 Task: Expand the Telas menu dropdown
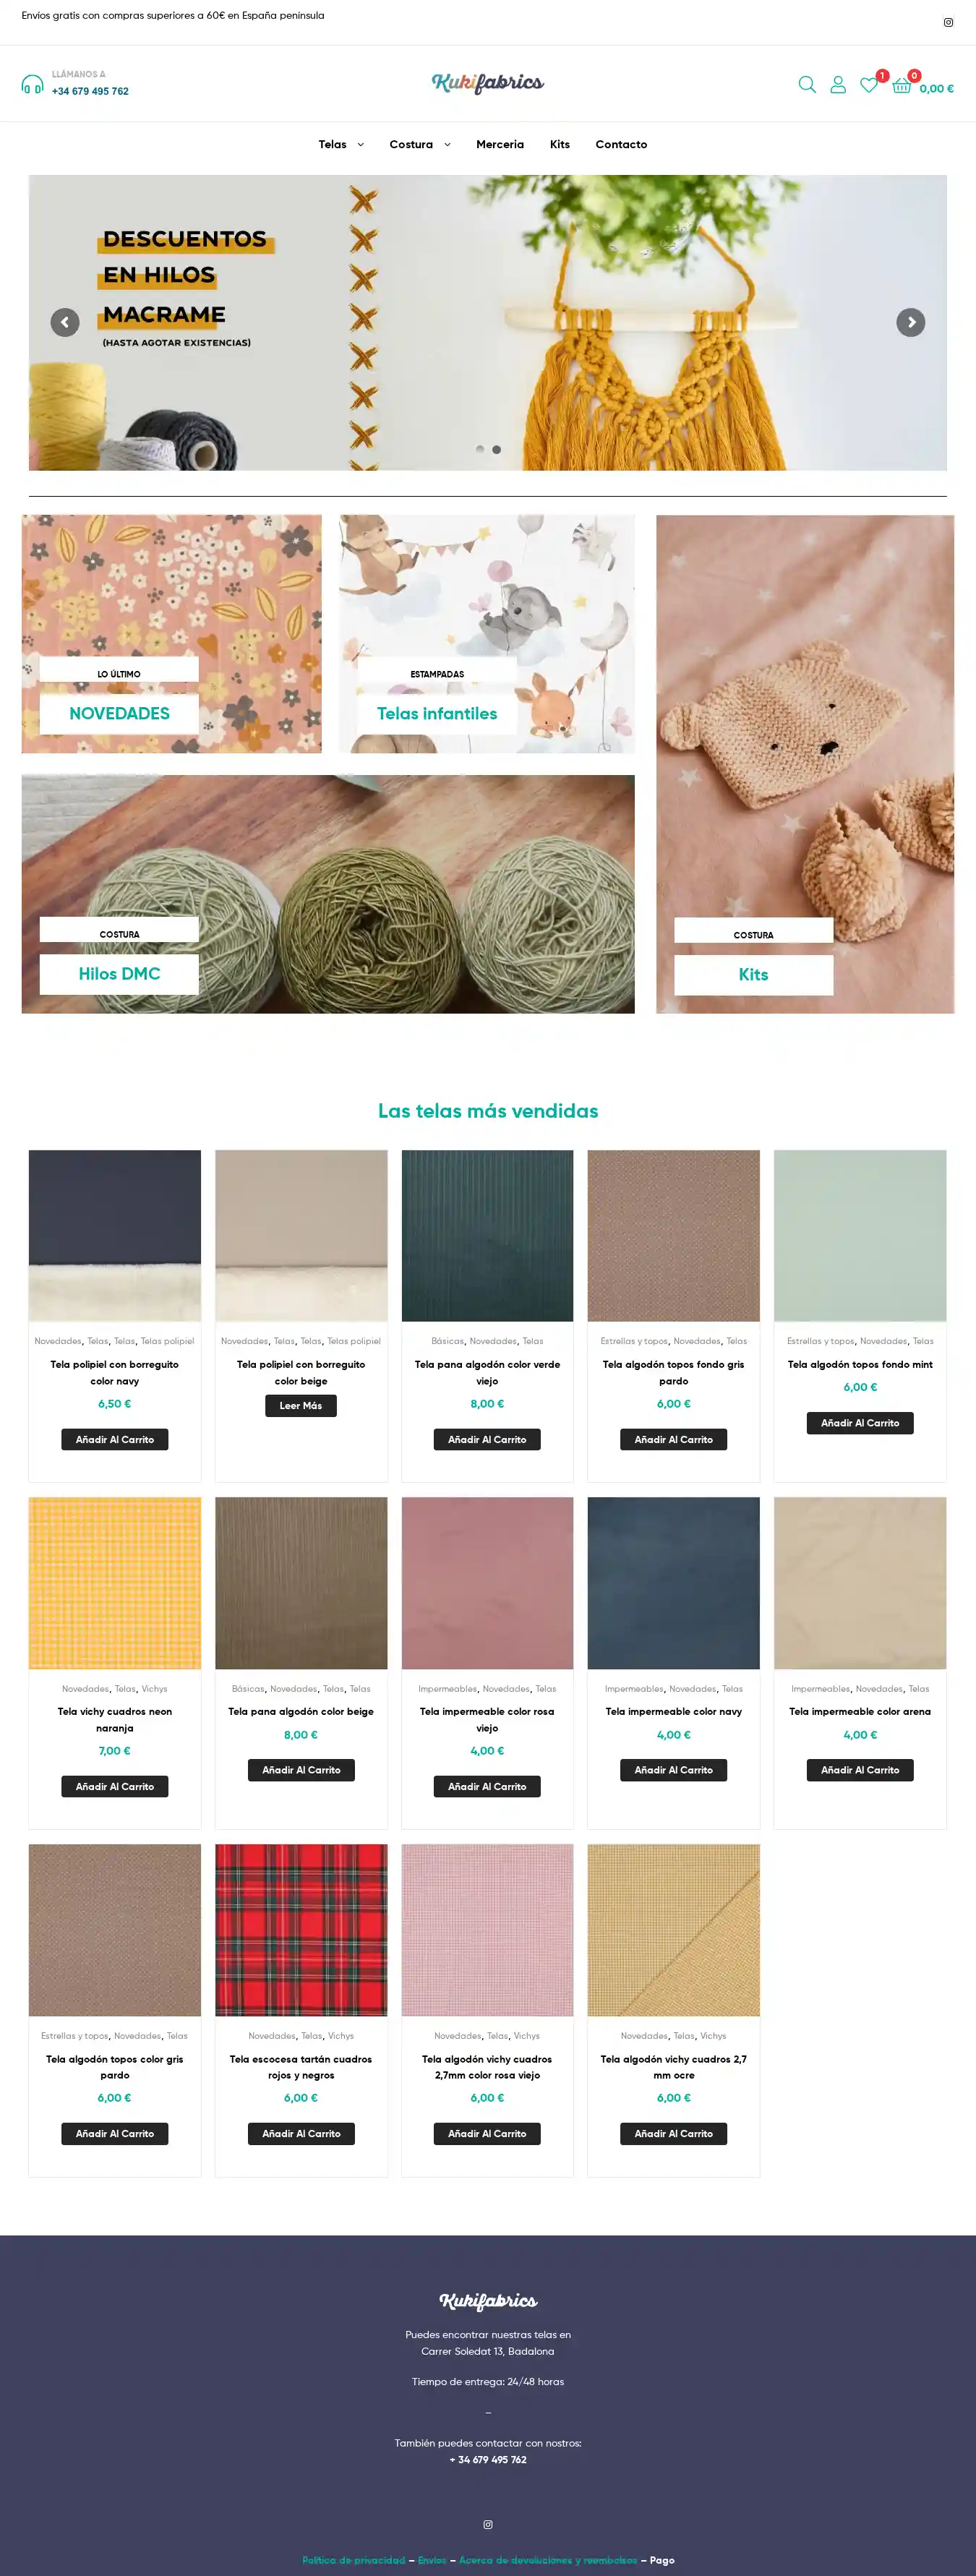click(x=341, y=145)
